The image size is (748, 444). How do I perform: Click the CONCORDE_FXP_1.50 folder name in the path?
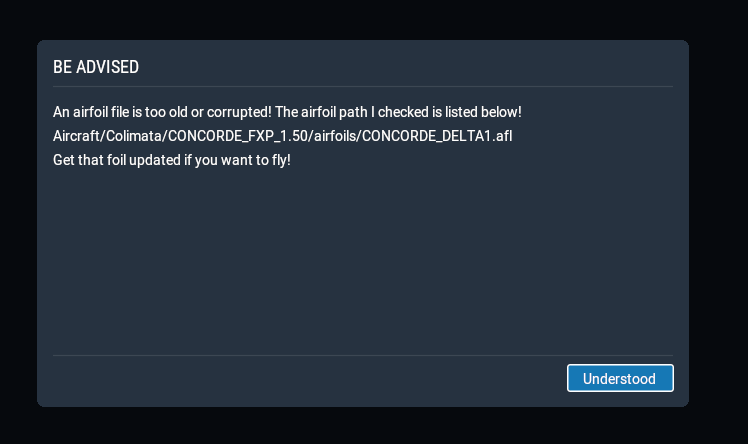pyautogui.click(x=238, y=136)
